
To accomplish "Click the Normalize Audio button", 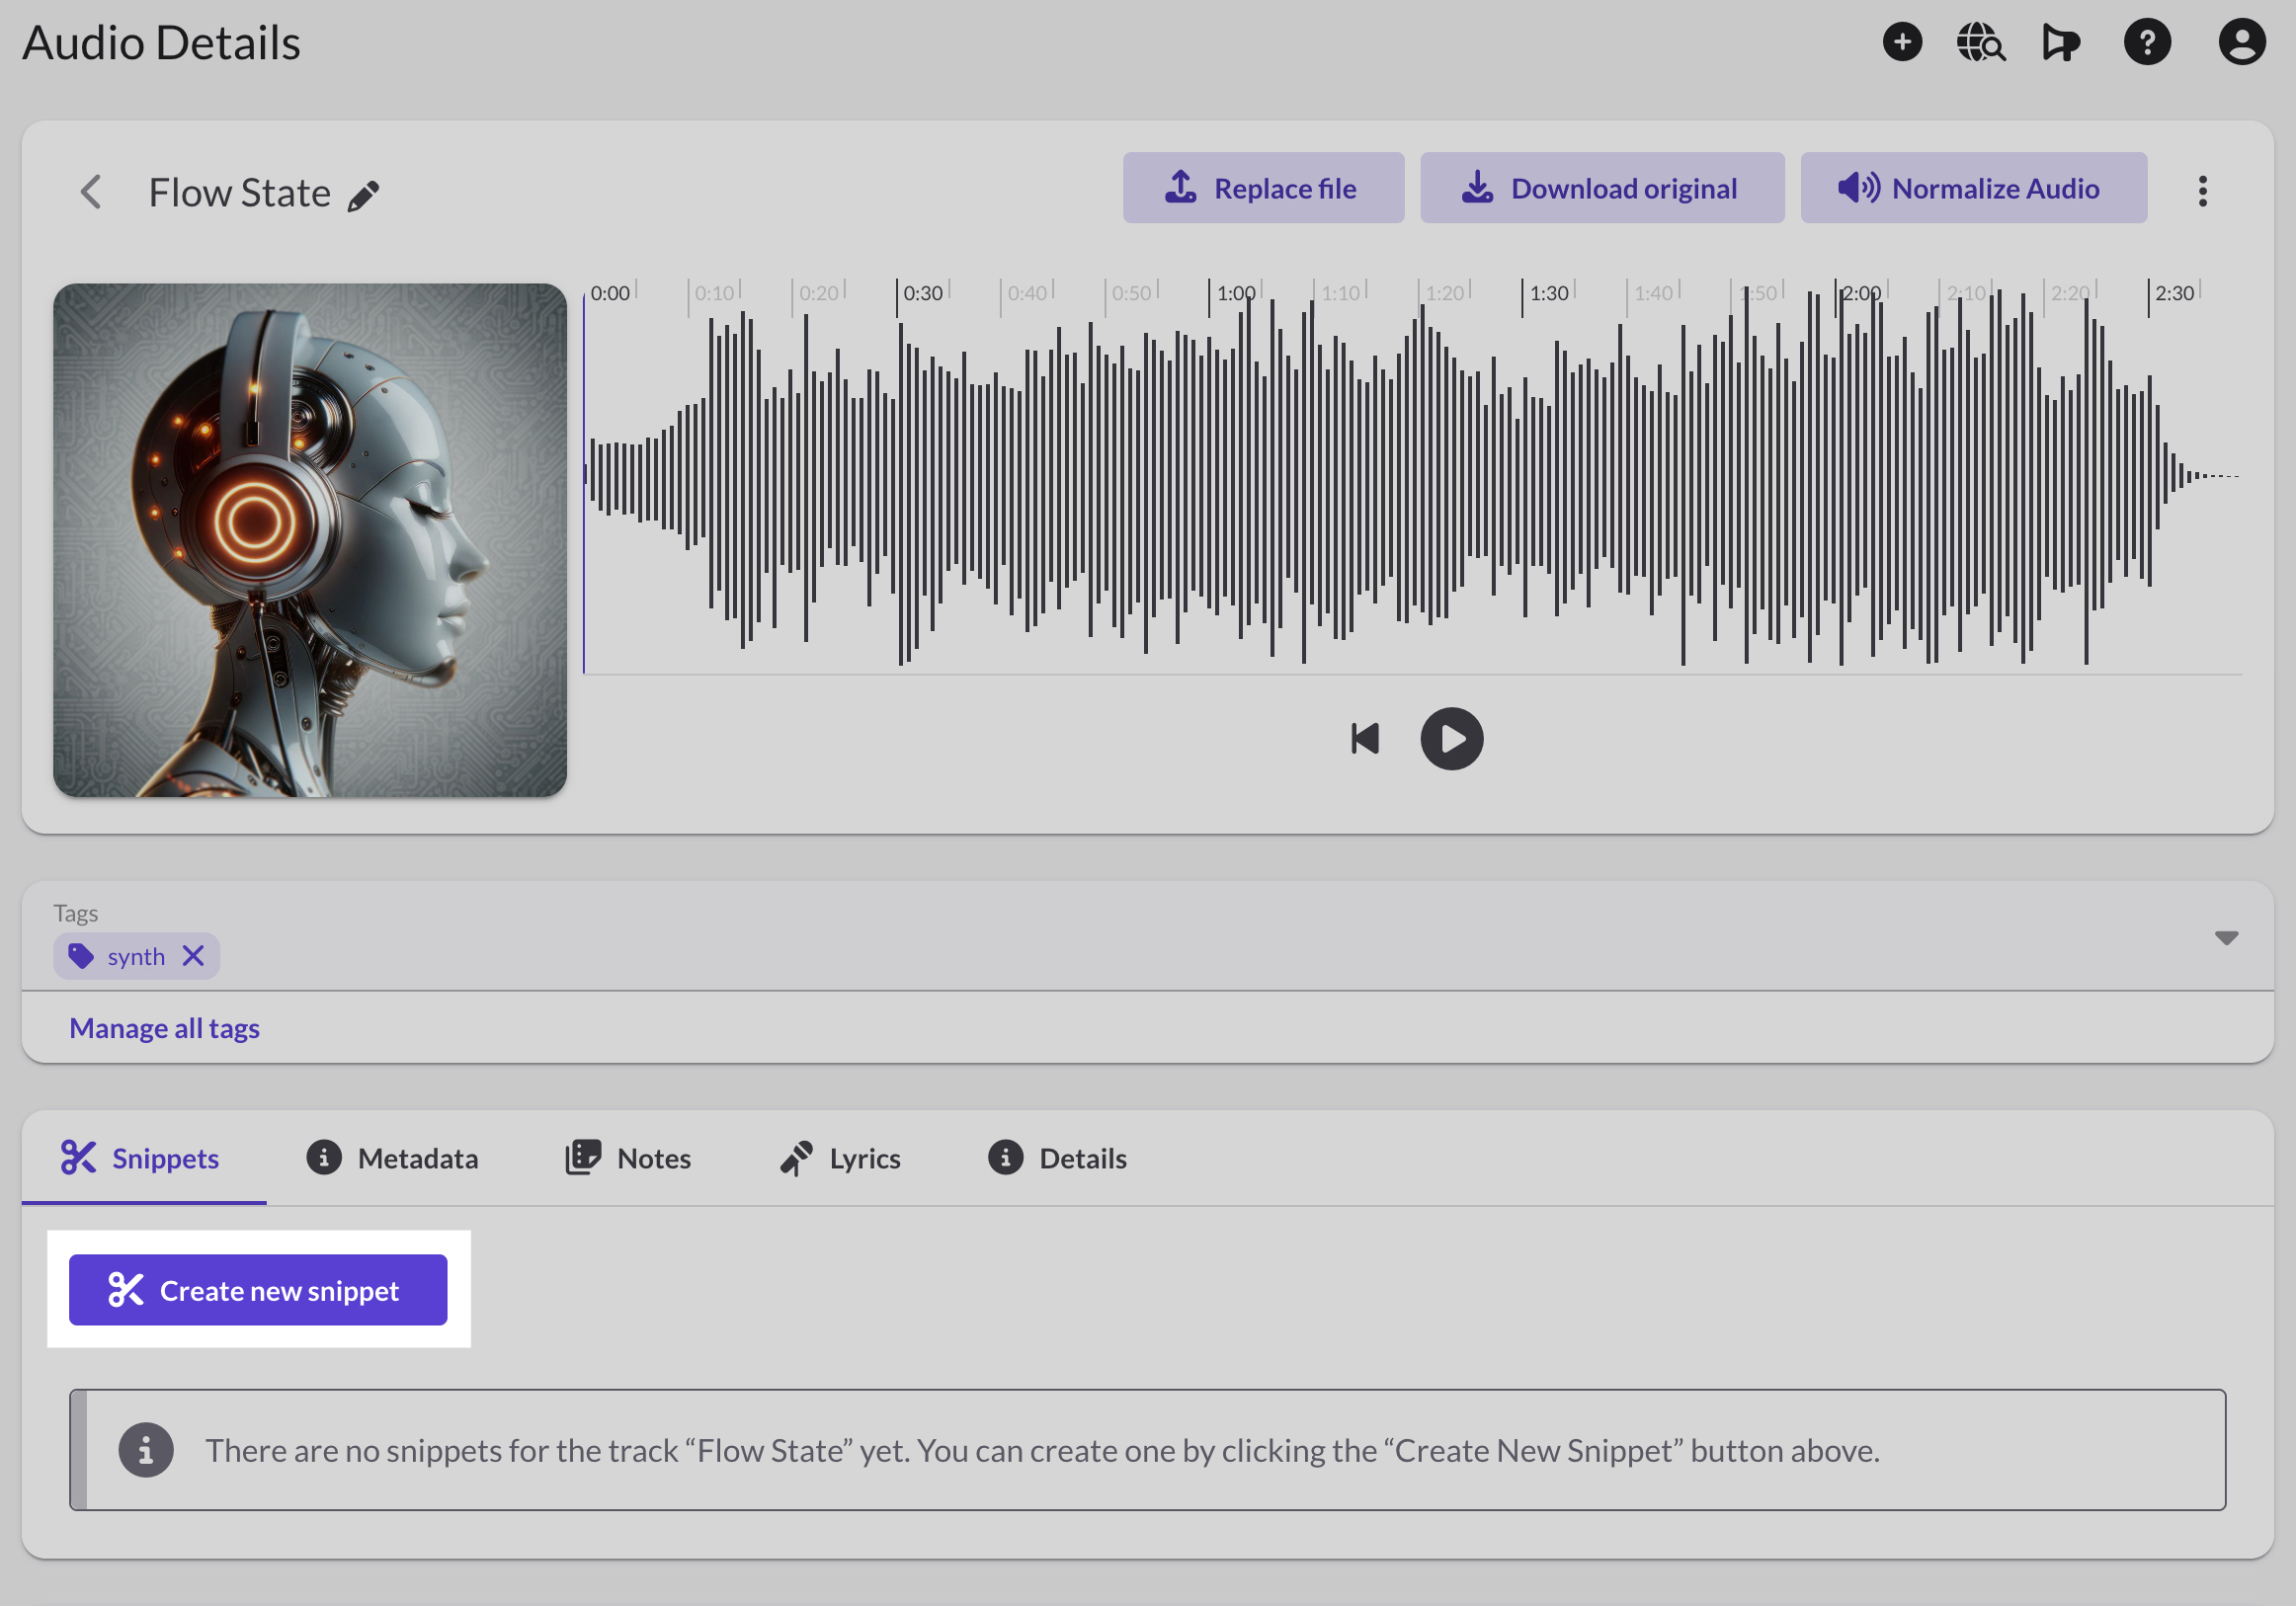I will pyautogui.click(x=1972, y=188).
